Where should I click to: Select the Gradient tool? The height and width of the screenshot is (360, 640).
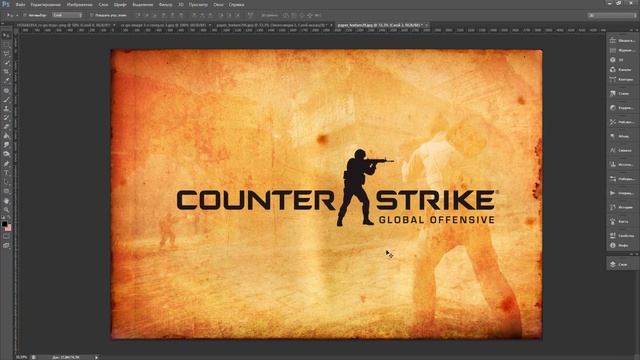[x=6, y=136]
